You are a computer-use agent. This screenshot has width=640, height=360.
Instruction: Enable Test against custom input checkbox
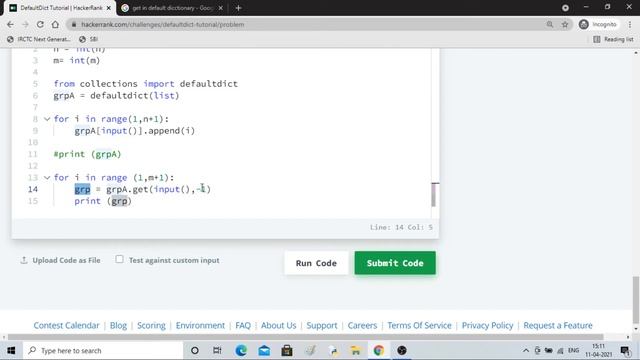pyautogui.click(x=119, y=259)
